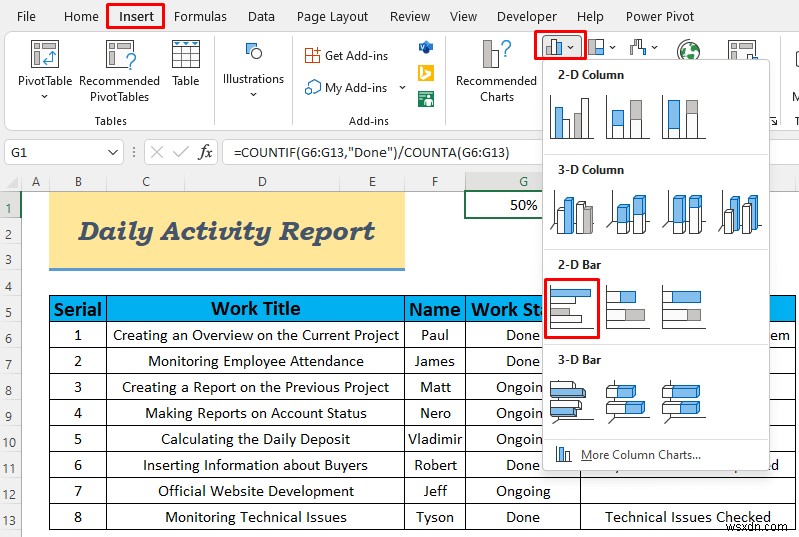The width and height of the screenshot is (799, 537).
Task: Click the Insert Function fx button
Action: (x=205, y=152)
